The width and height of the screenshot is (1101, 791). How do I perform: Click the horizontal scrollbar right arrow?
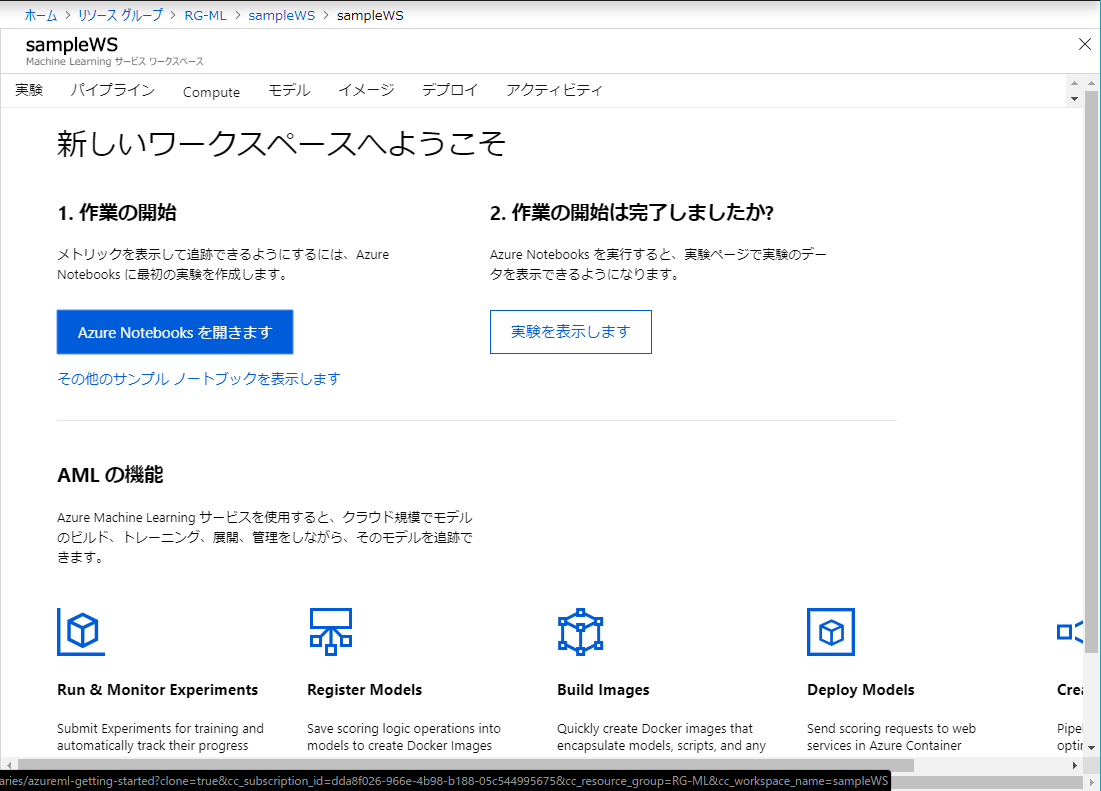(x=1075, y=765)
